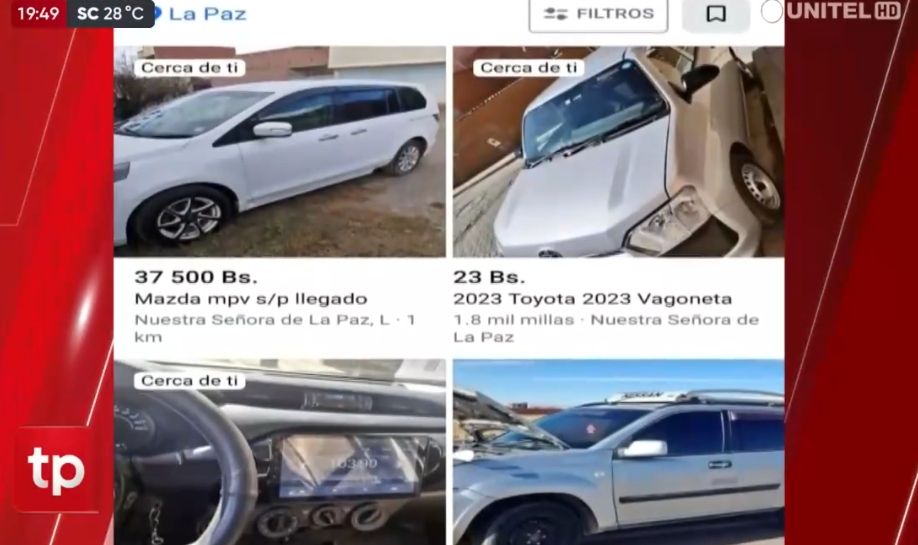Open listing titled Mazda mpv s/p llegado
The image size is (918, 545).
251,299
